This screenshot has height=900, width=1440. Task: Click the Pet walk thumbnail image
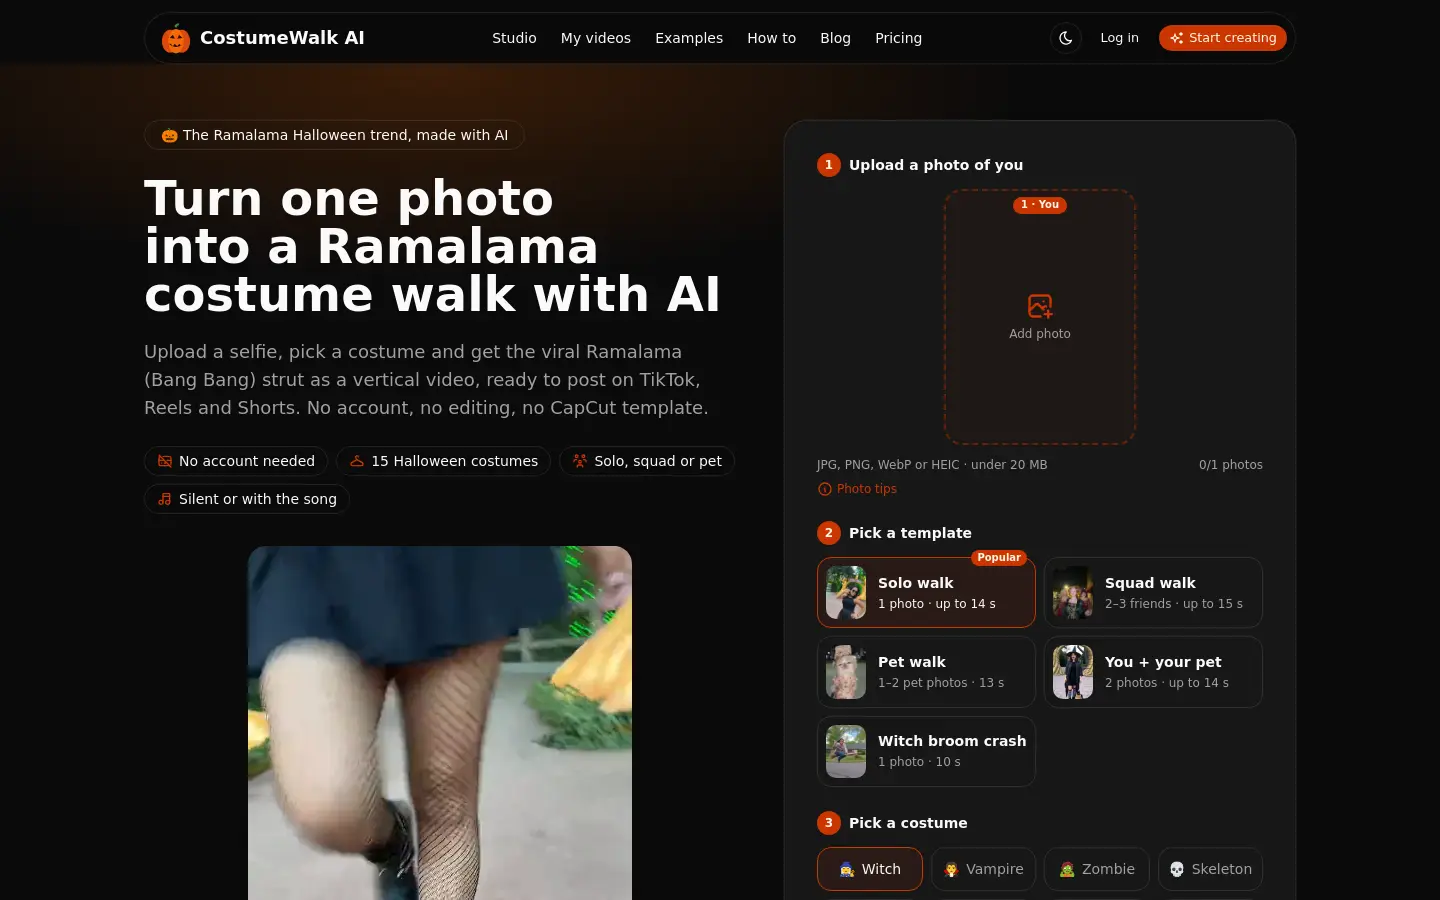(846, 672)
